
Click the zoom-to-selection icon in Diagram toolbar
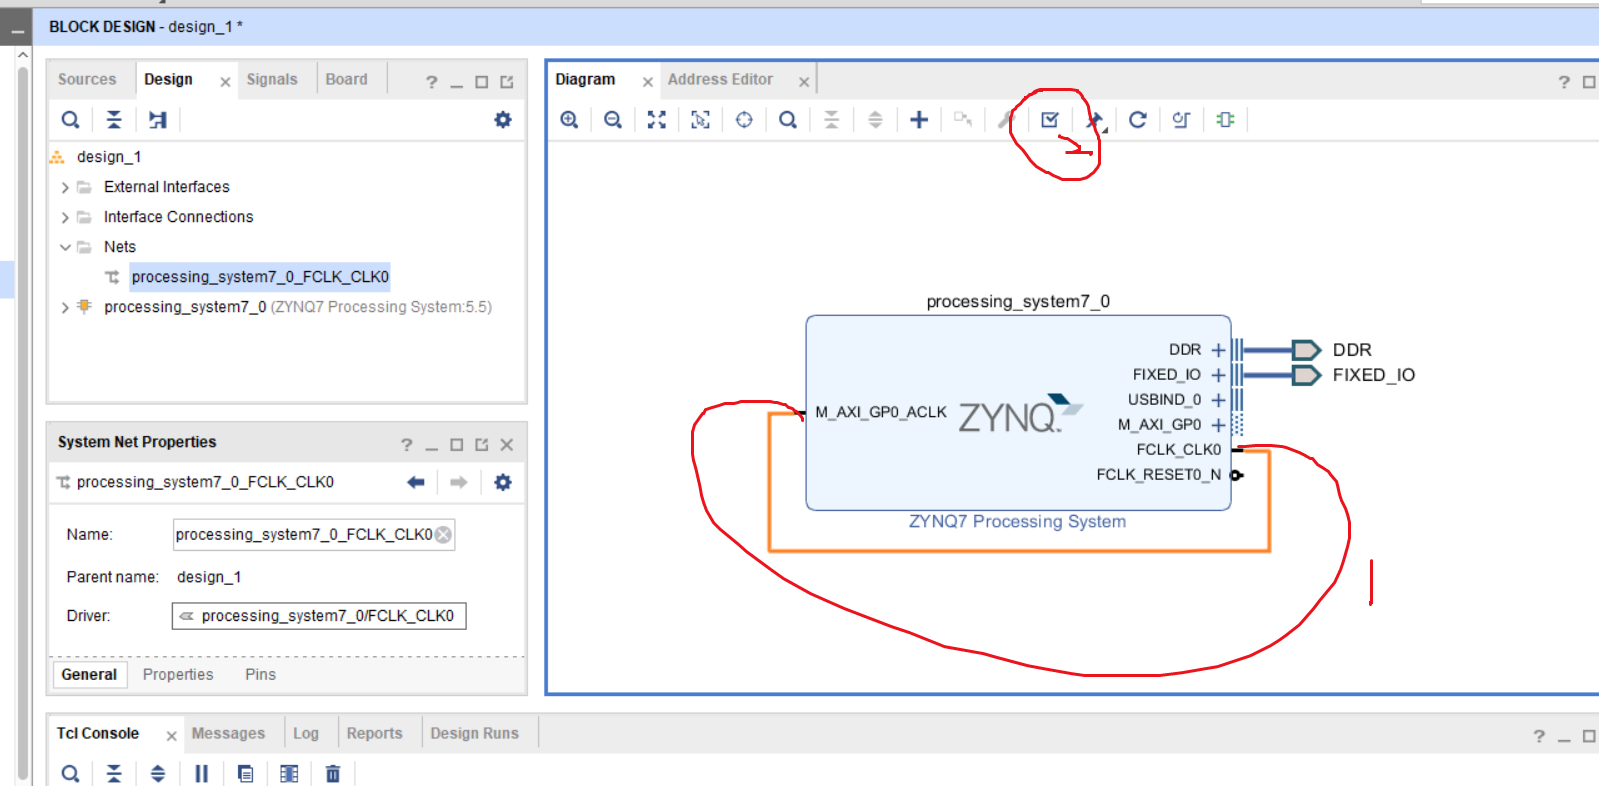click(700, 120)
